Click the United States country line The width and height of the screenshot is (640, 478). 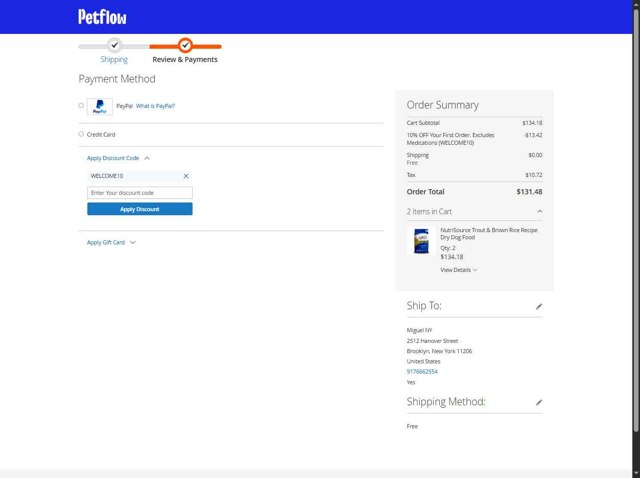[423, 361]
